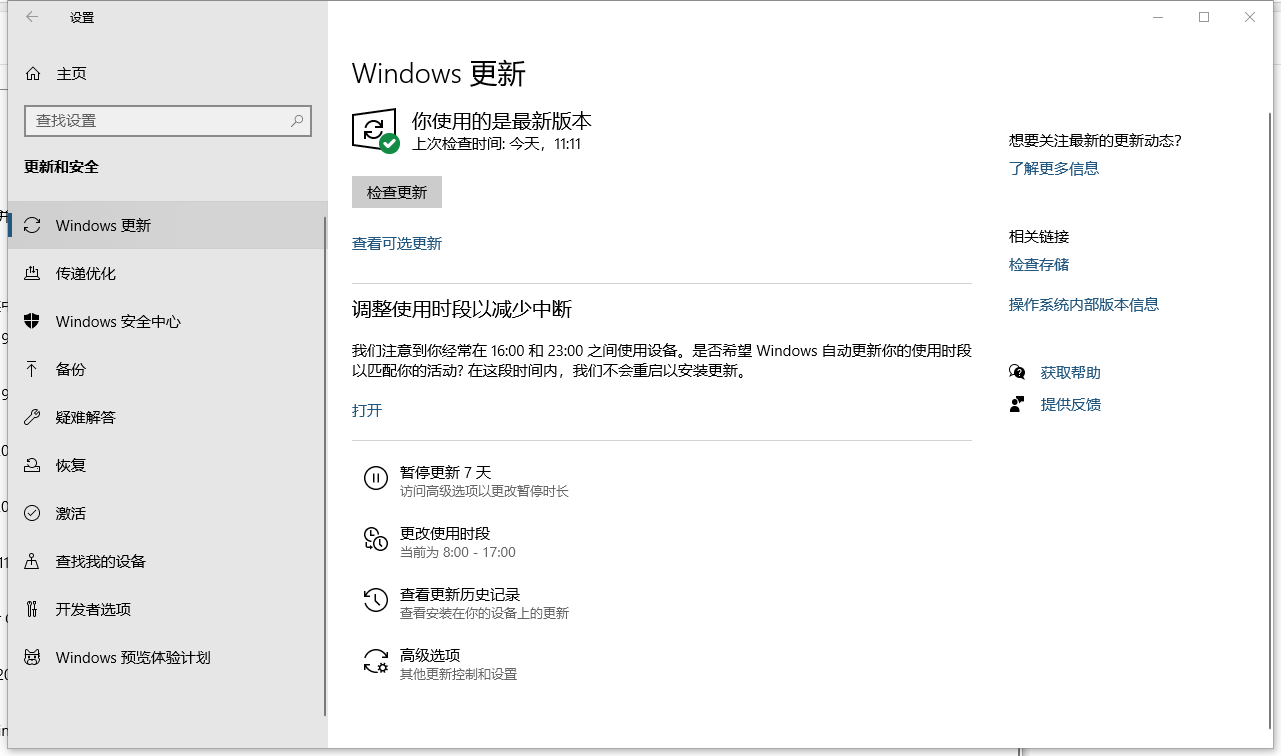
Task: Click the 提供反馈 person icon
Action: click(x=1017, y=404)
